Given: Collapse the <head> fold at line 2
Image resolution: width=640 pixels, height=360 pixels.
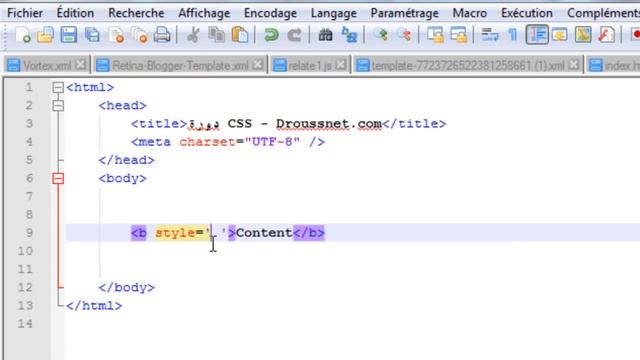Looking at the screenshot, I should pos(58,106).
